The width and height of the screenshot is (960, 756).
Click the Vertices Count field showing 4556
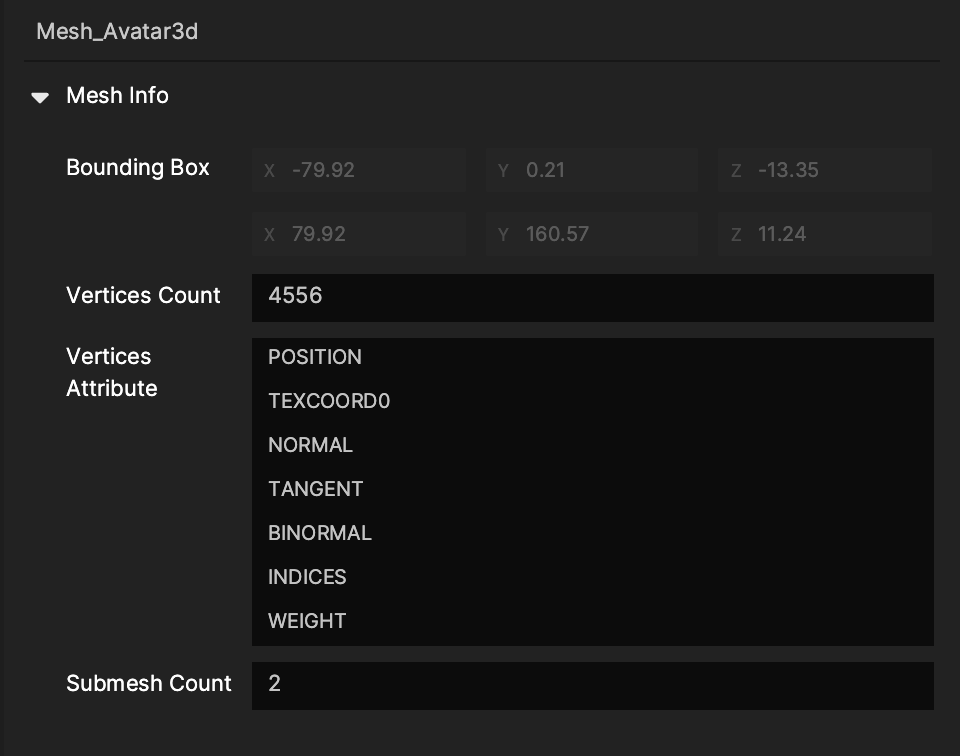pos(592,297)
